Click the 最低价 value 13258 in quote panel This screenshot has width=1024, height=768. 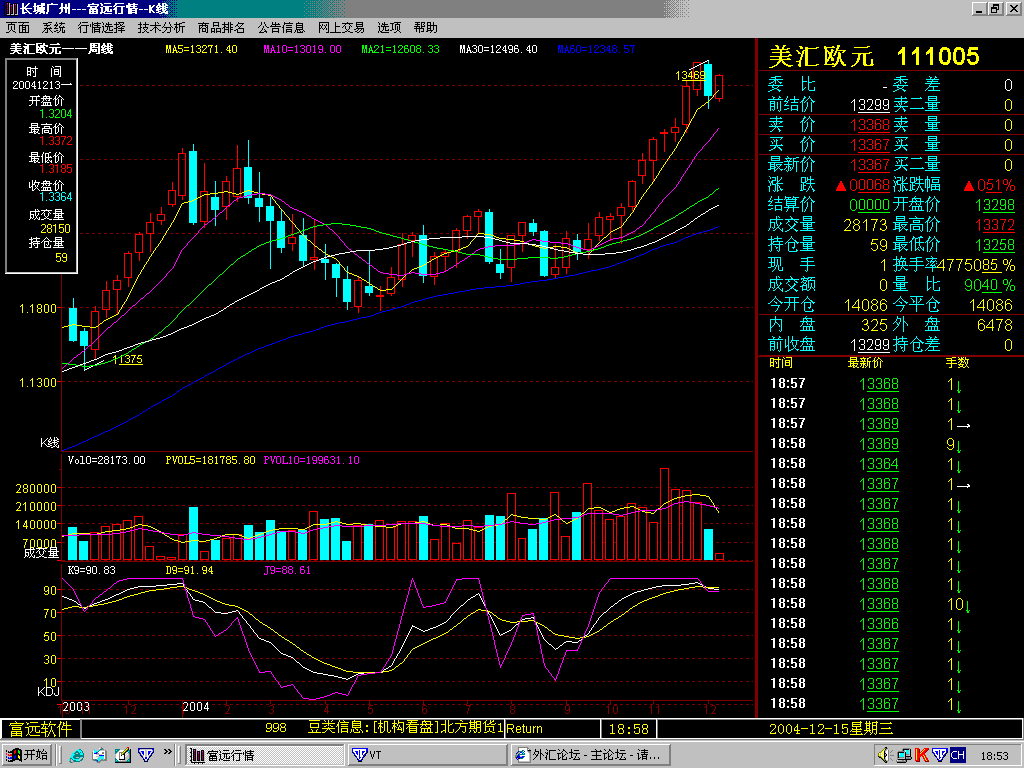click(995, 245)
